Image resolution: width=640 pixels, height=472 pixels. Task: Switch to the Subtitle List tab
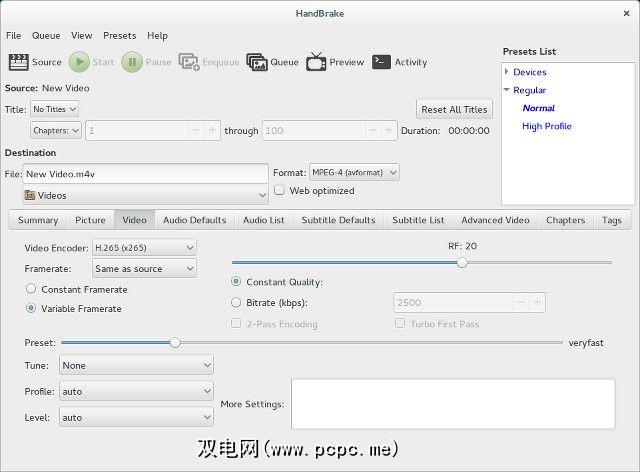tap(418, 220)
